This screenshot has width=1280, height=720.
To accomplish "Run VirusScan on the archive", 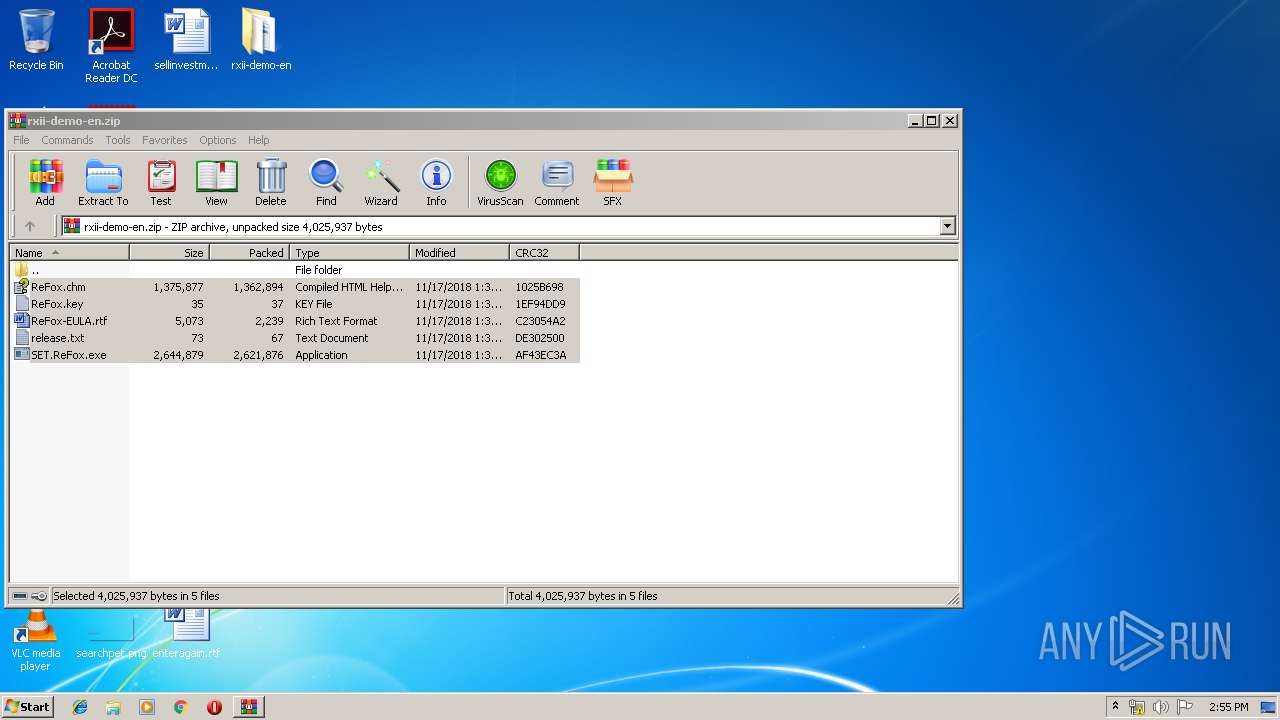I will (500, 183).
